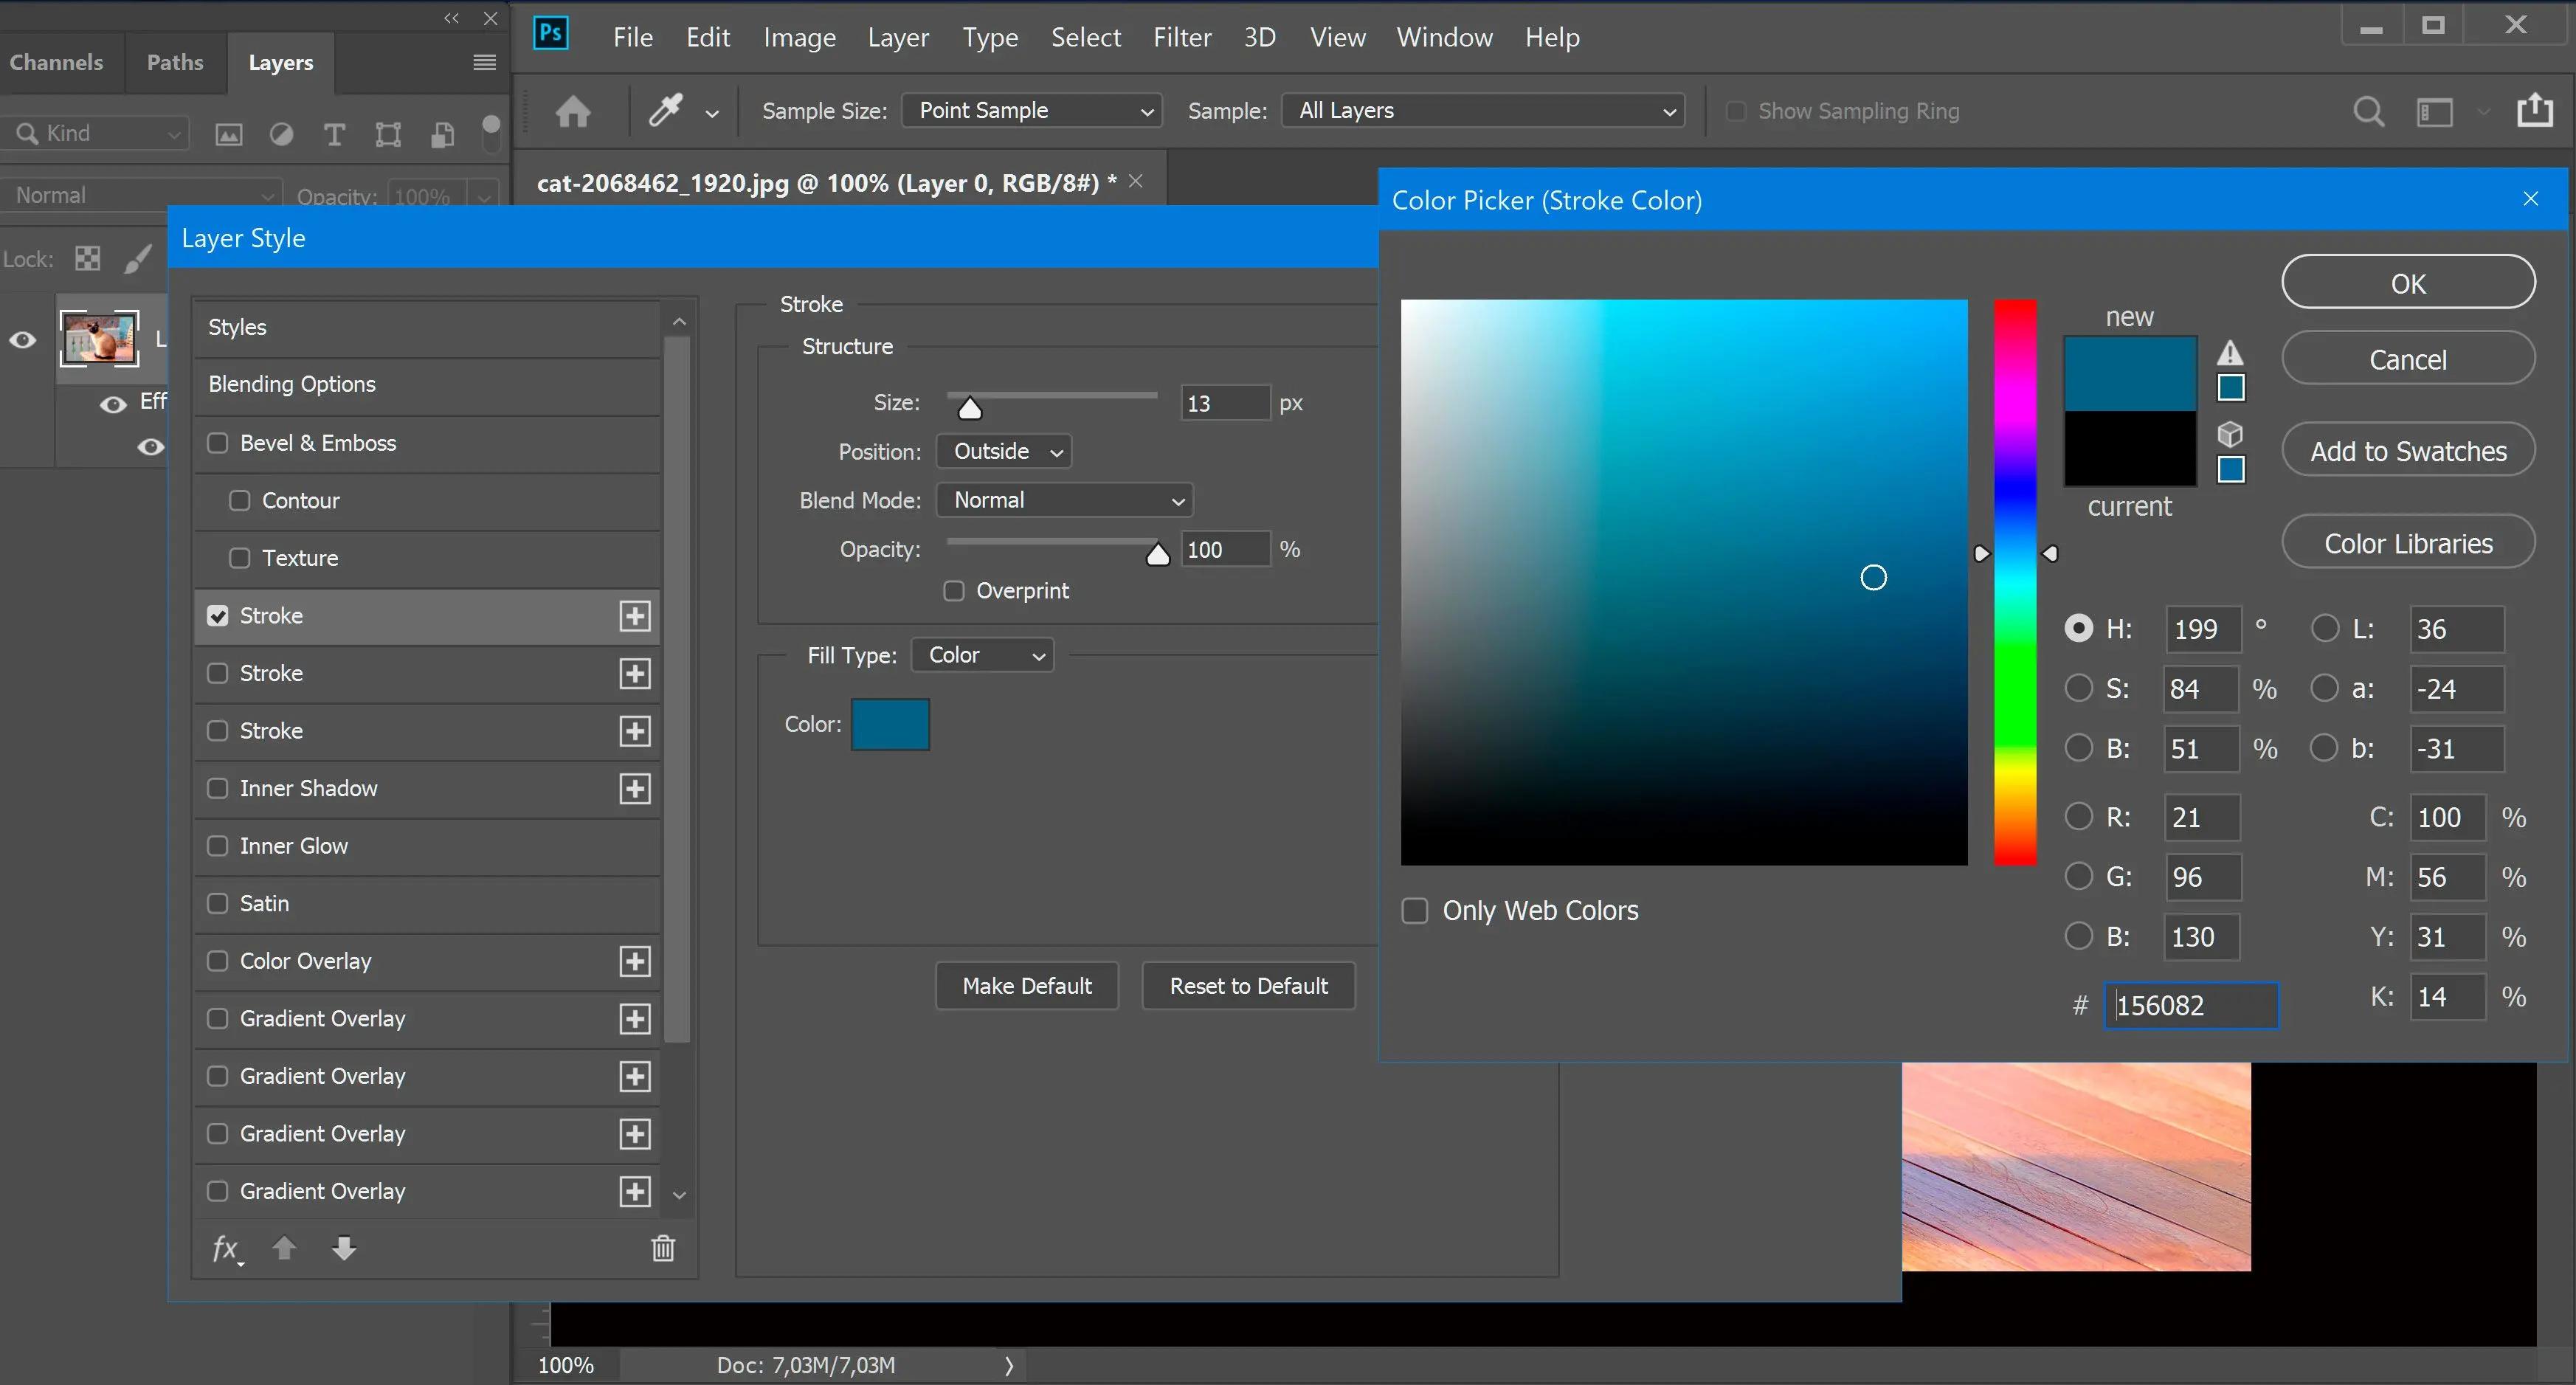This screenshot has height=1385, width=2576.
Task: Click the visibility toggle eye icon
Action: pos(24,339)
